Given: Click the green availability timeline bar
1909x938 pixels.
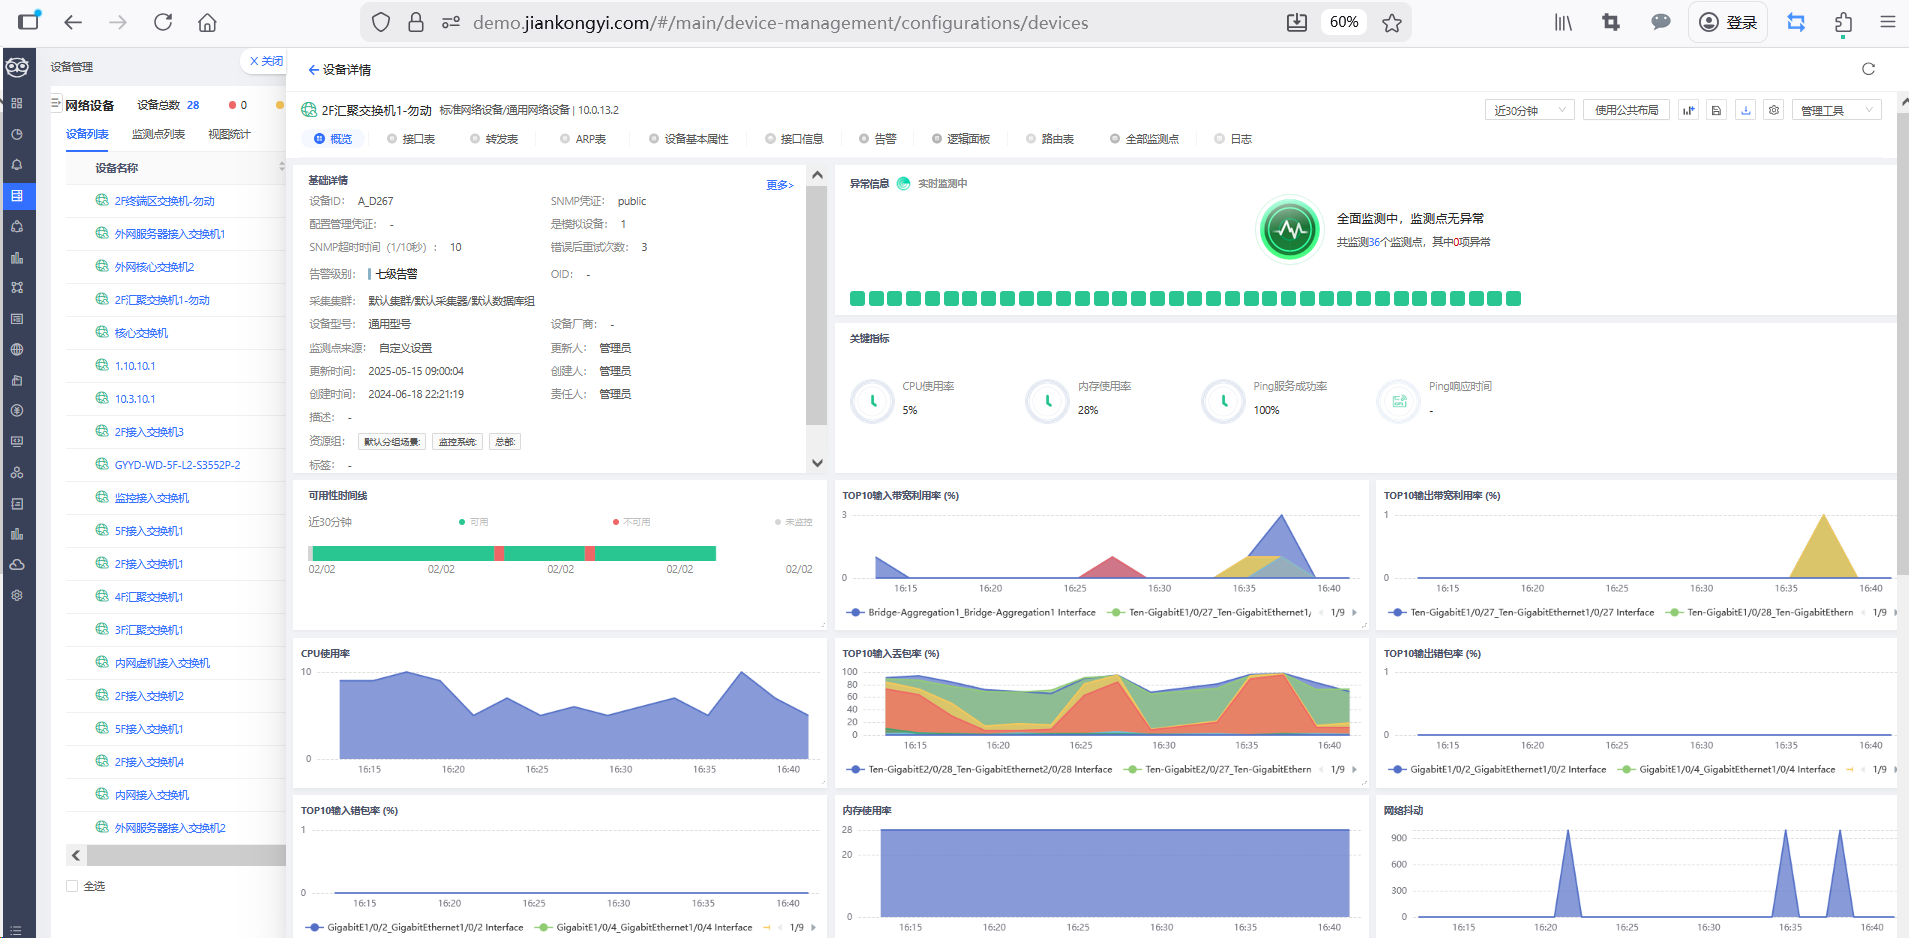Looking at the screenshot, I should point(513,553).
